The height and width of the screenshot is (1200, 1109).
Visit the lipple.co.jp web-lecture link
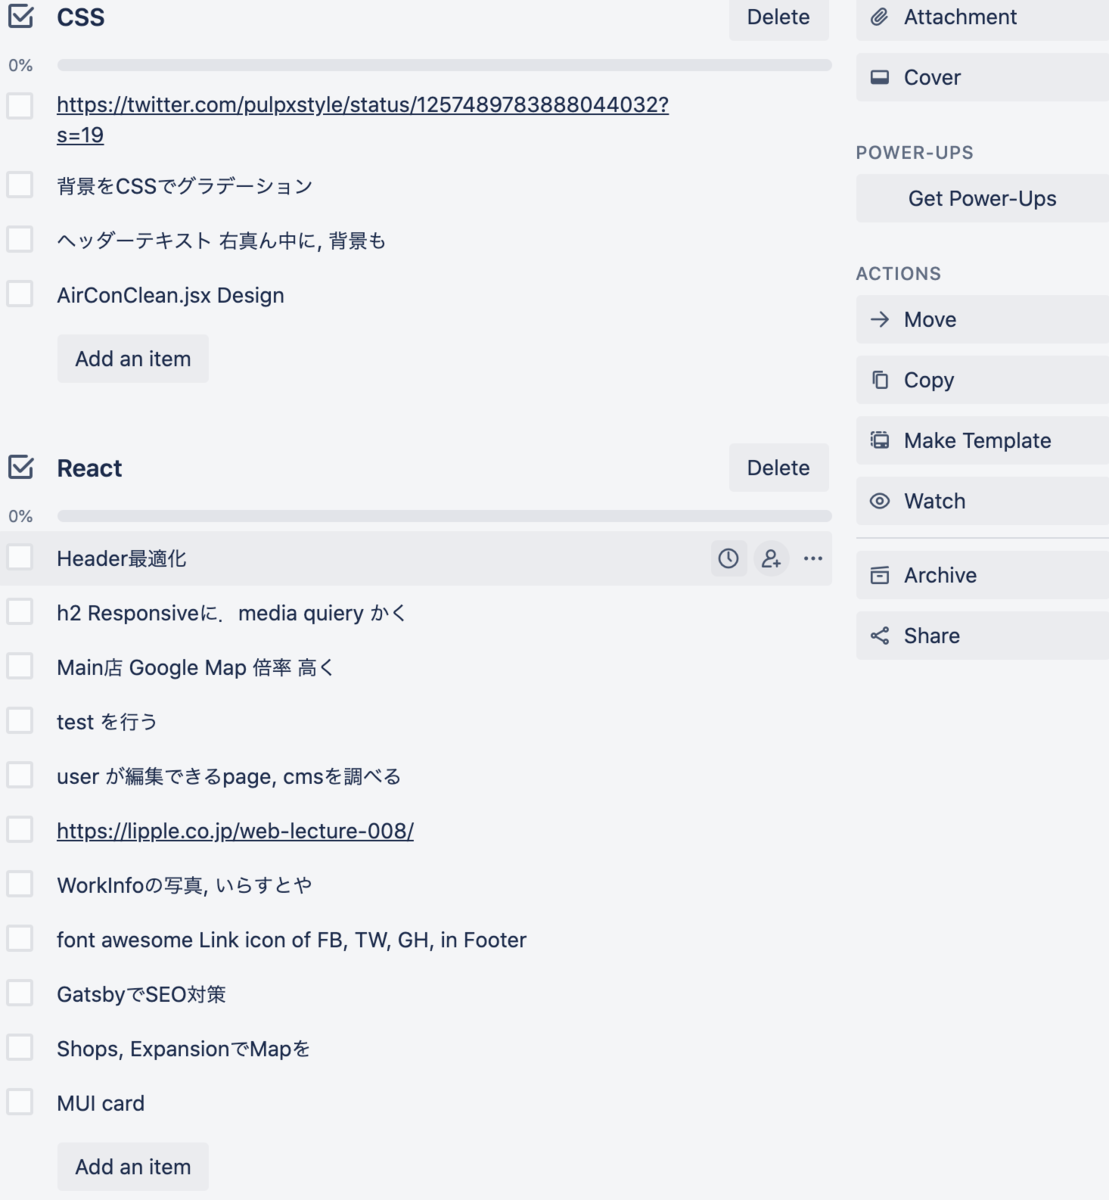point(237,830)
